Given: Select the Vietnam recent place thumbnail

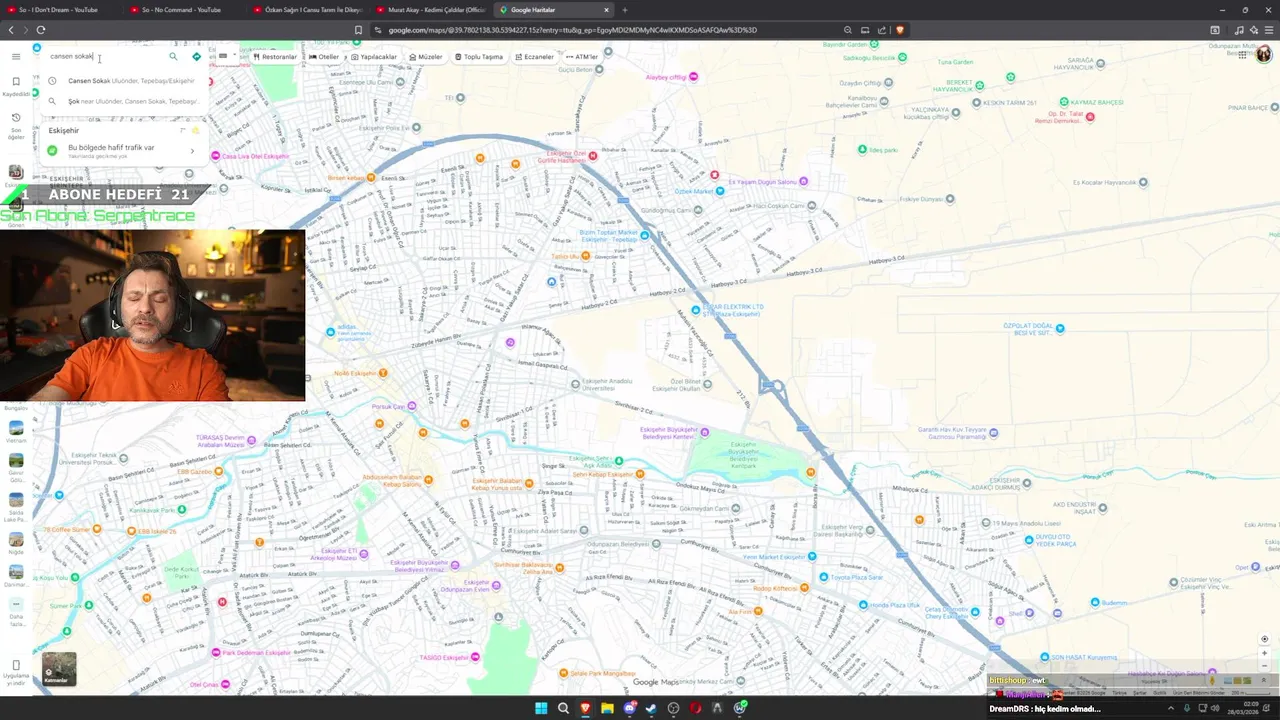Looking at the screenshot, I should [x=16, y=430].
